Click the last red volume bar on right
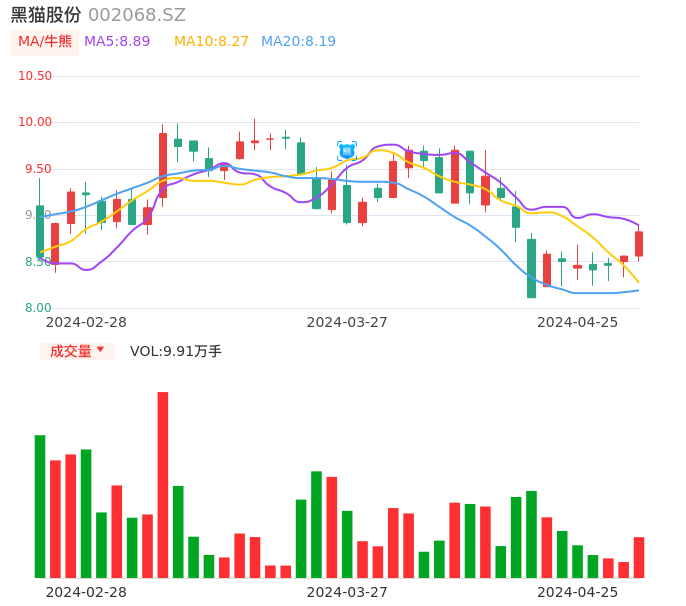686x606 pixels. [x=639, y=557]
